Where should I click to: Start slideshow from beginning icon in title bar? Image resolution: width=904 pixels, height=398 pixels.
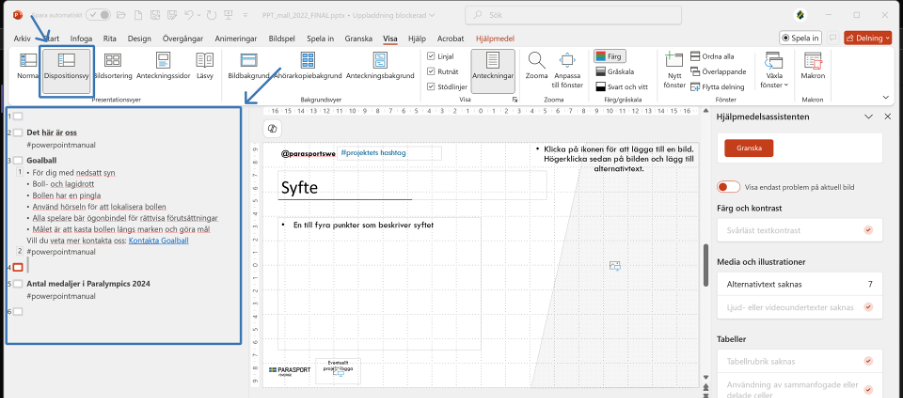tap(229, 15)
